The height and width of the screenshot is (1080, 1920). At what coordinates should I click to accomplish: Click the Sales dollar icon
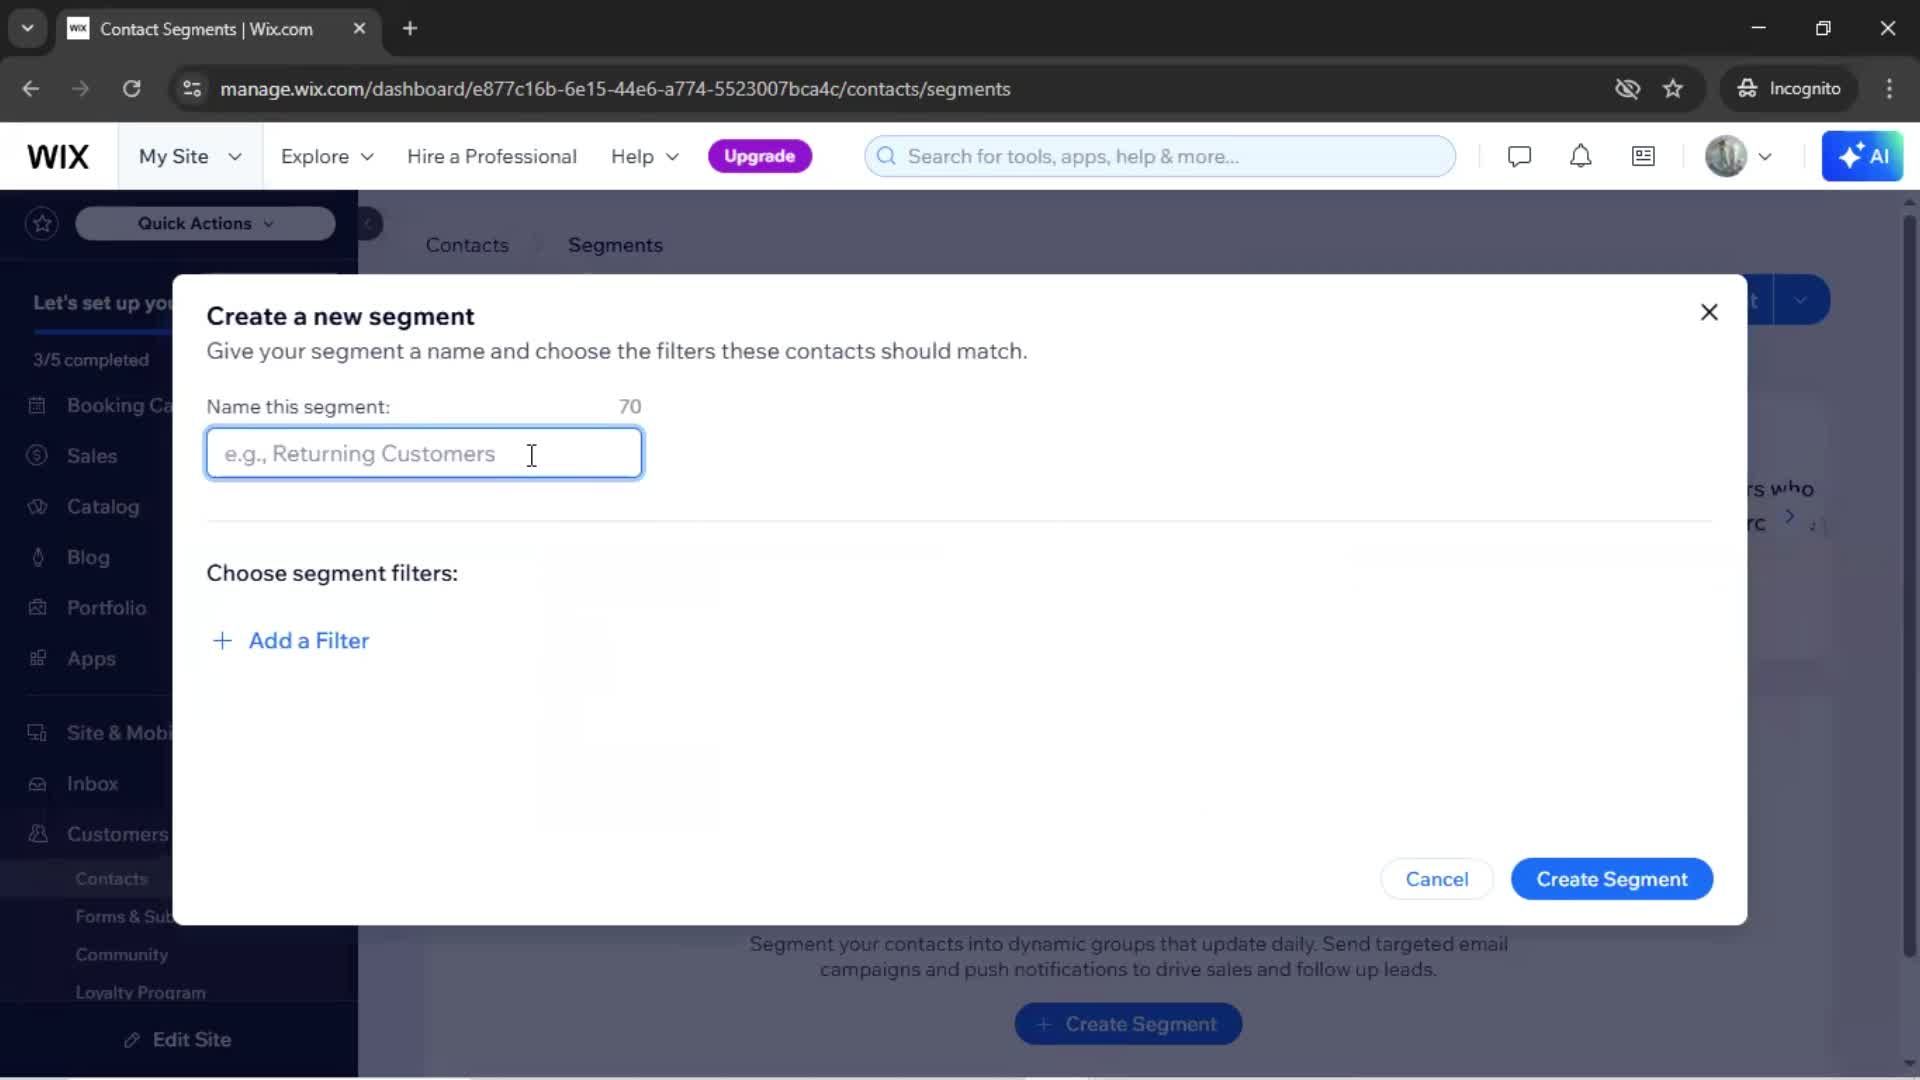tap(37, 456)
